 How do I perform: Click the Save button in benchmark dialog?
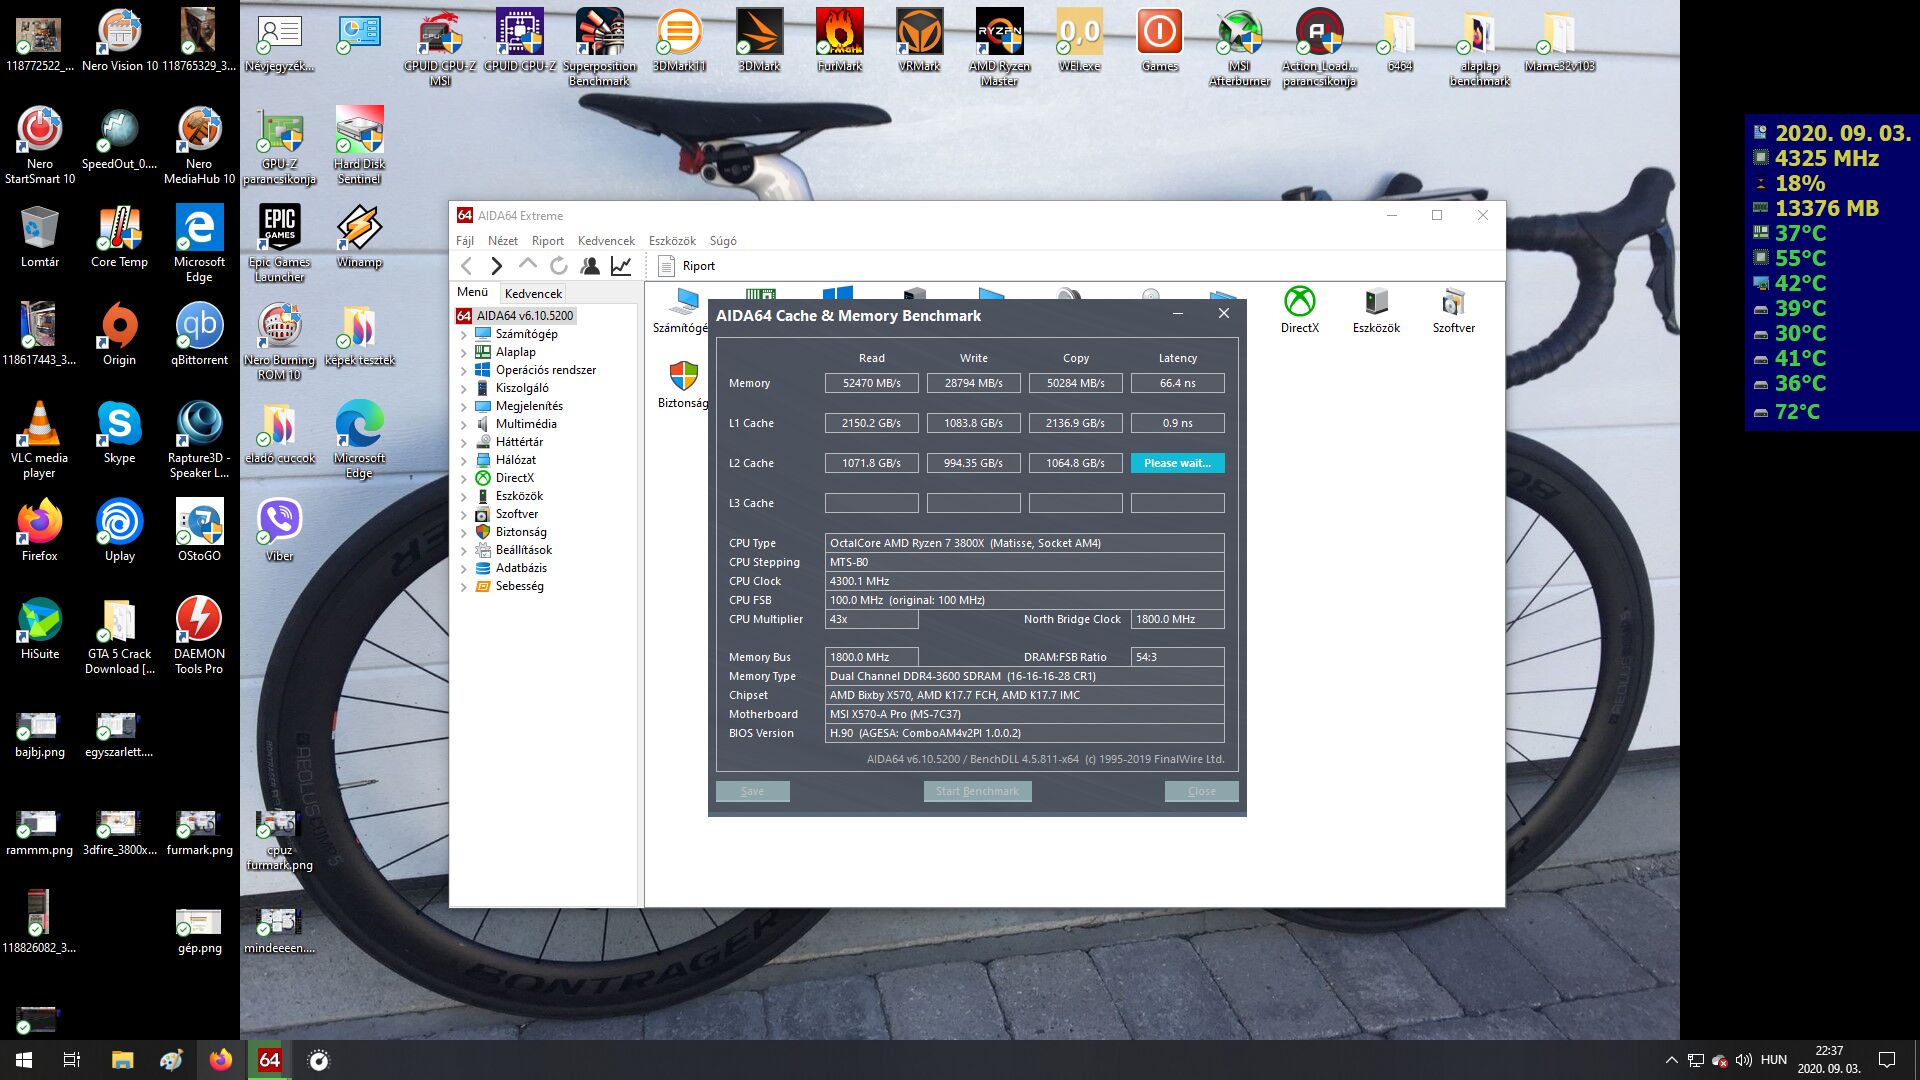click(752, 791)
